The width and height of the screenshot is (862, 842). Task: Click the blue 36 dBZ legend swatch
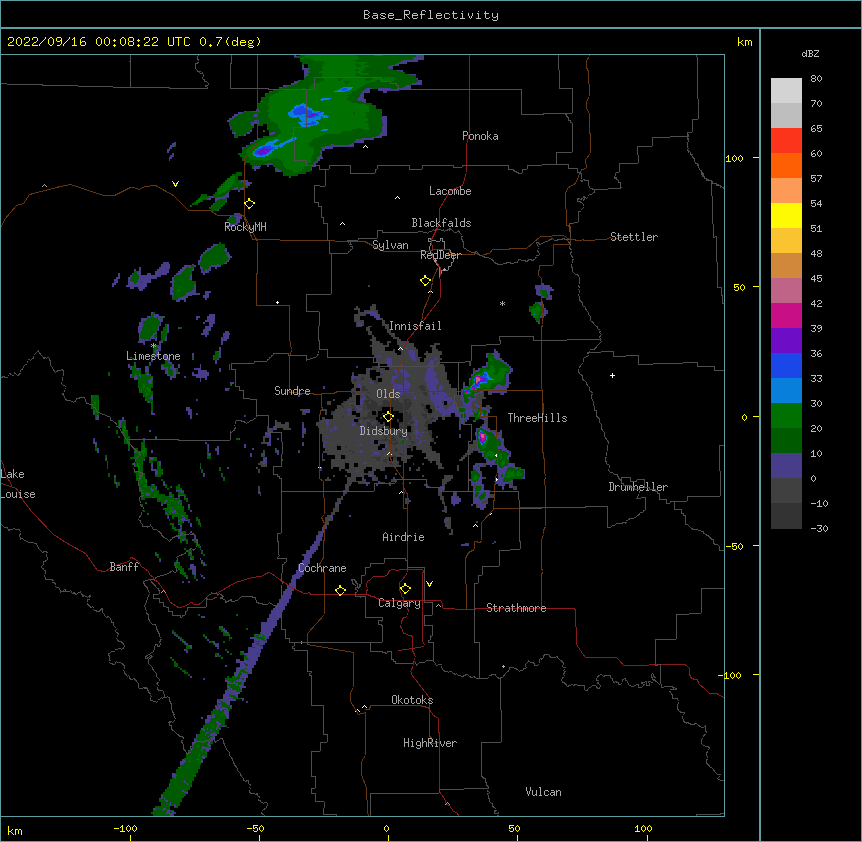(786, 365)
